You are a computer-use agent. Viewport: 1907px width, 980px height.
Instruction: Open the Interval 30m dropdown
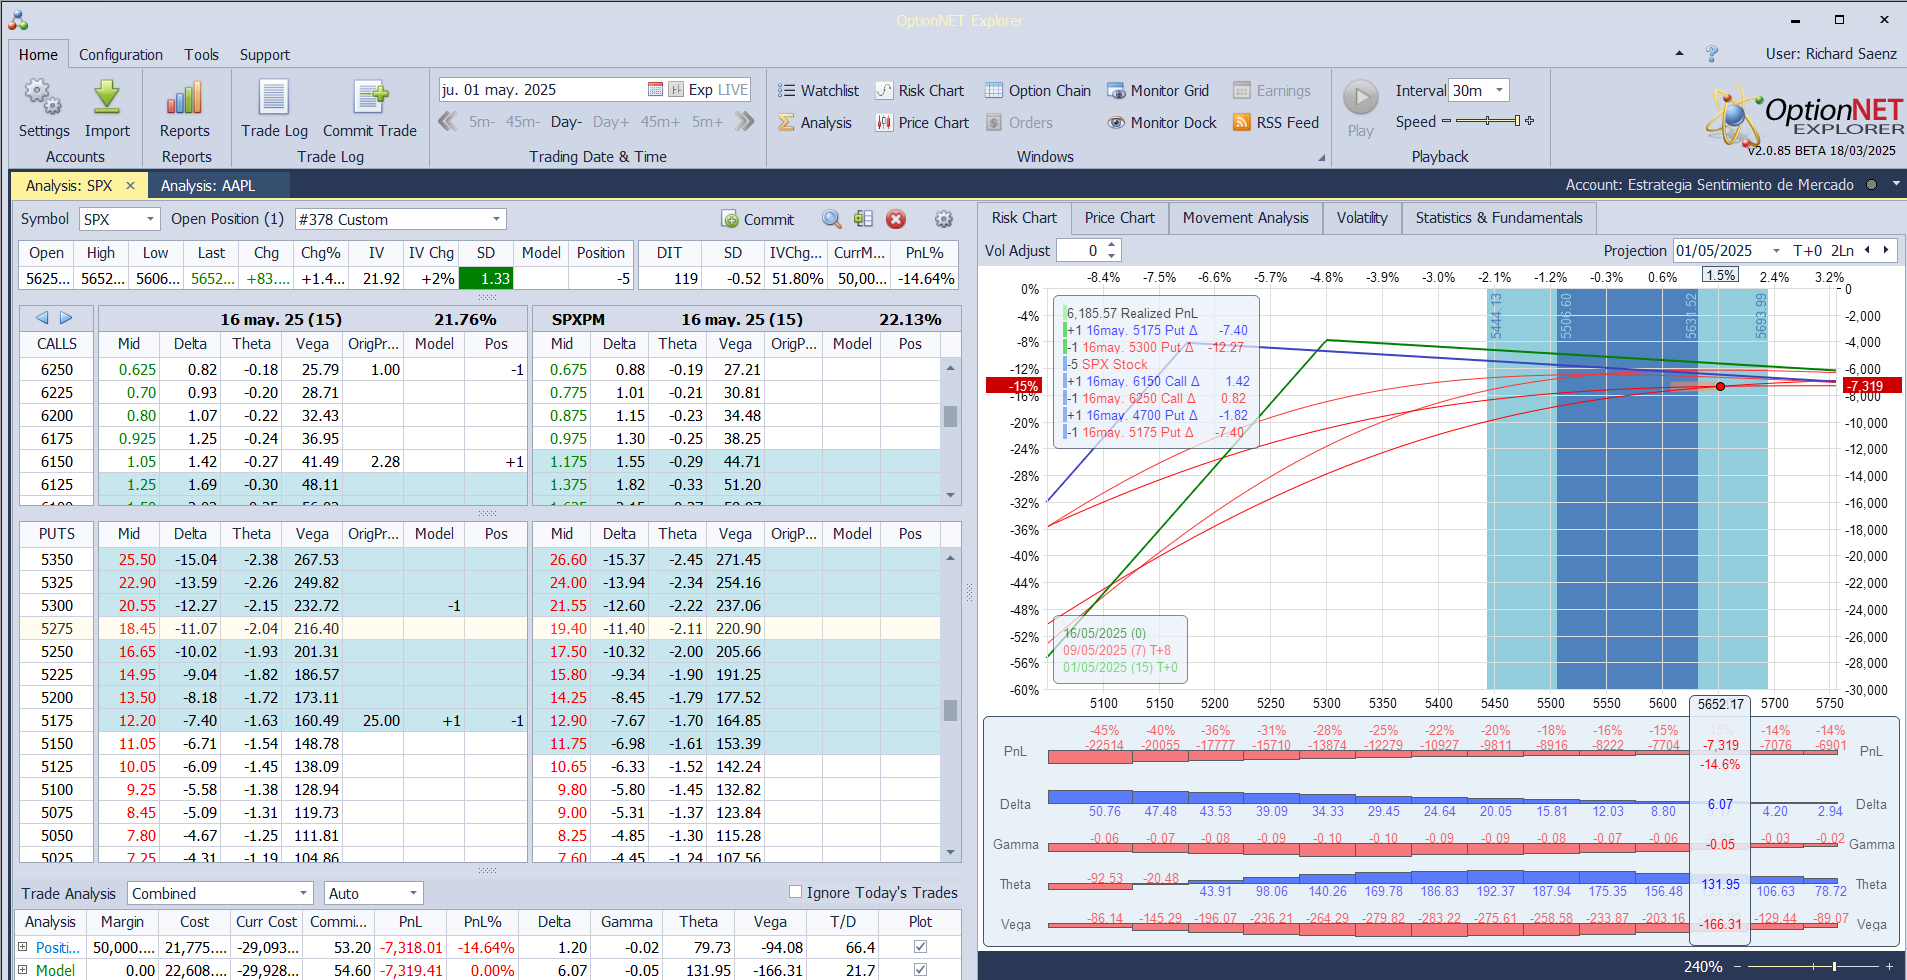coord(1499,90)
